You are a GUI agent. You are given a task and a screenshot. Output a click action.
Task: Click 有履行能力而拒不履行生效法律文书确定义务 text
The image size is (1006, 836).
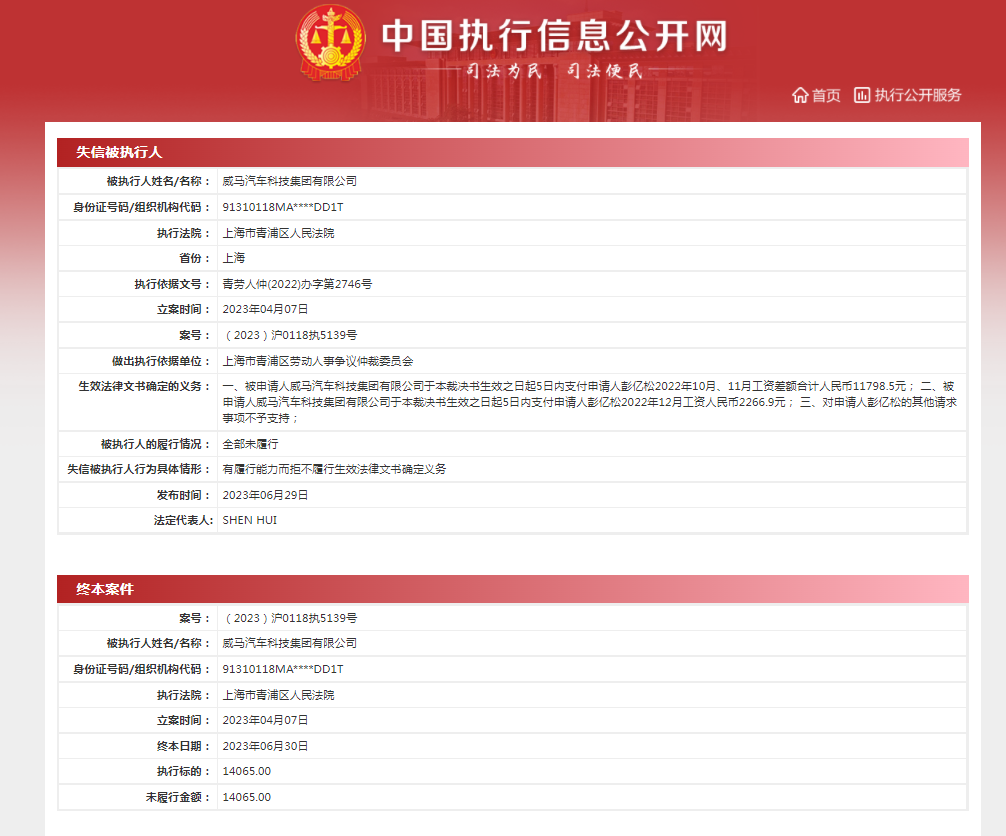[334, 469]
